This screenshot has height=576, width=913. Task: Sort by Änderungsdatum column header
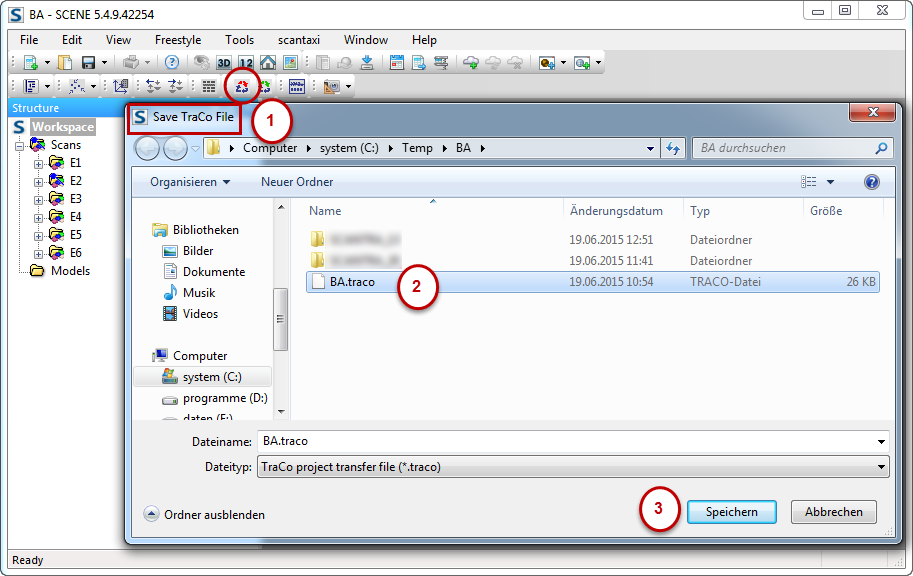click(616, 211)
